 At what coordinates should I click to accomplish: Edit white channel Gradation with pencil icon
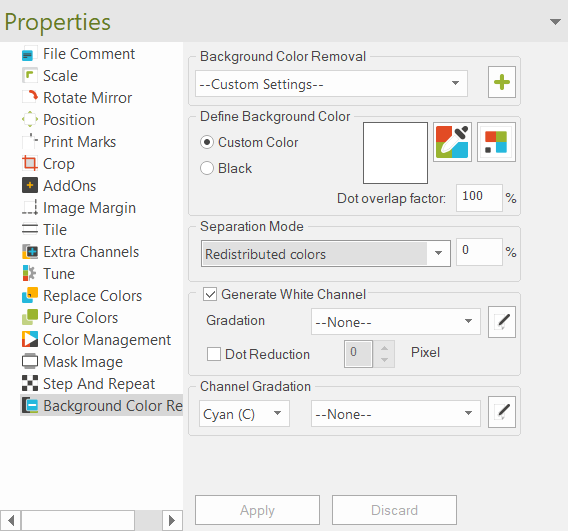pyautogui.click(x=502, y=322)
